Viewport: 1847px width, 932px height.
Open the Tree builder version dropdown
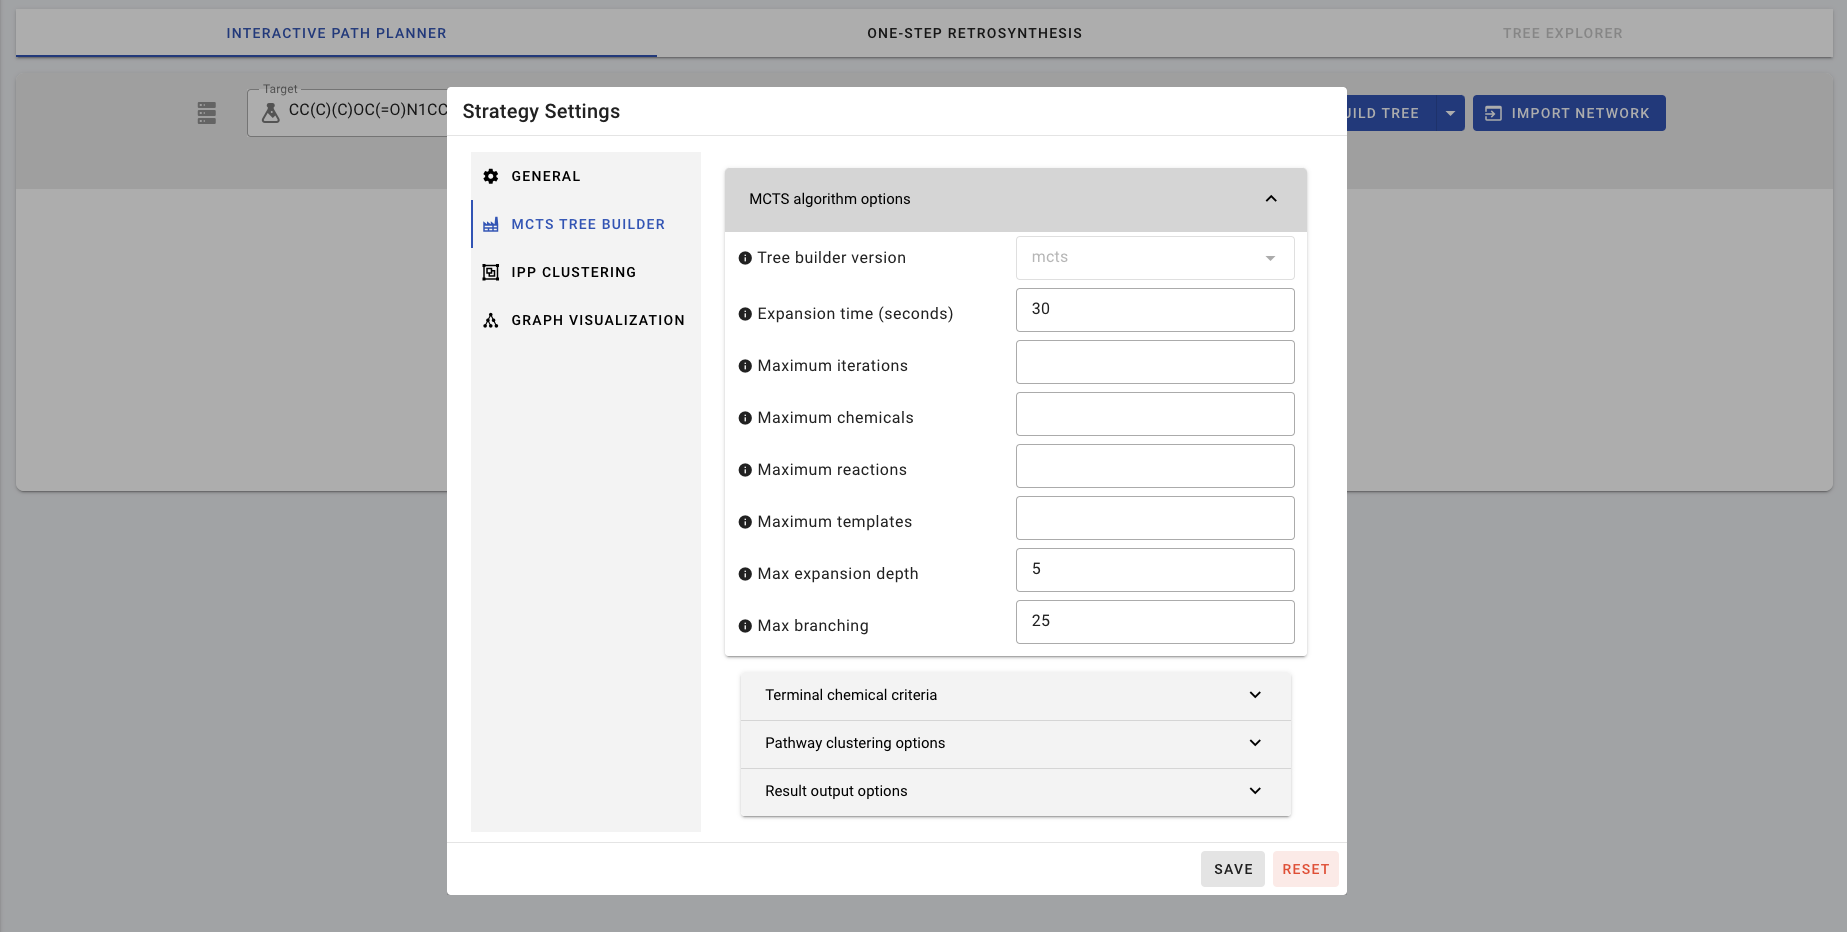point(1155,258)
